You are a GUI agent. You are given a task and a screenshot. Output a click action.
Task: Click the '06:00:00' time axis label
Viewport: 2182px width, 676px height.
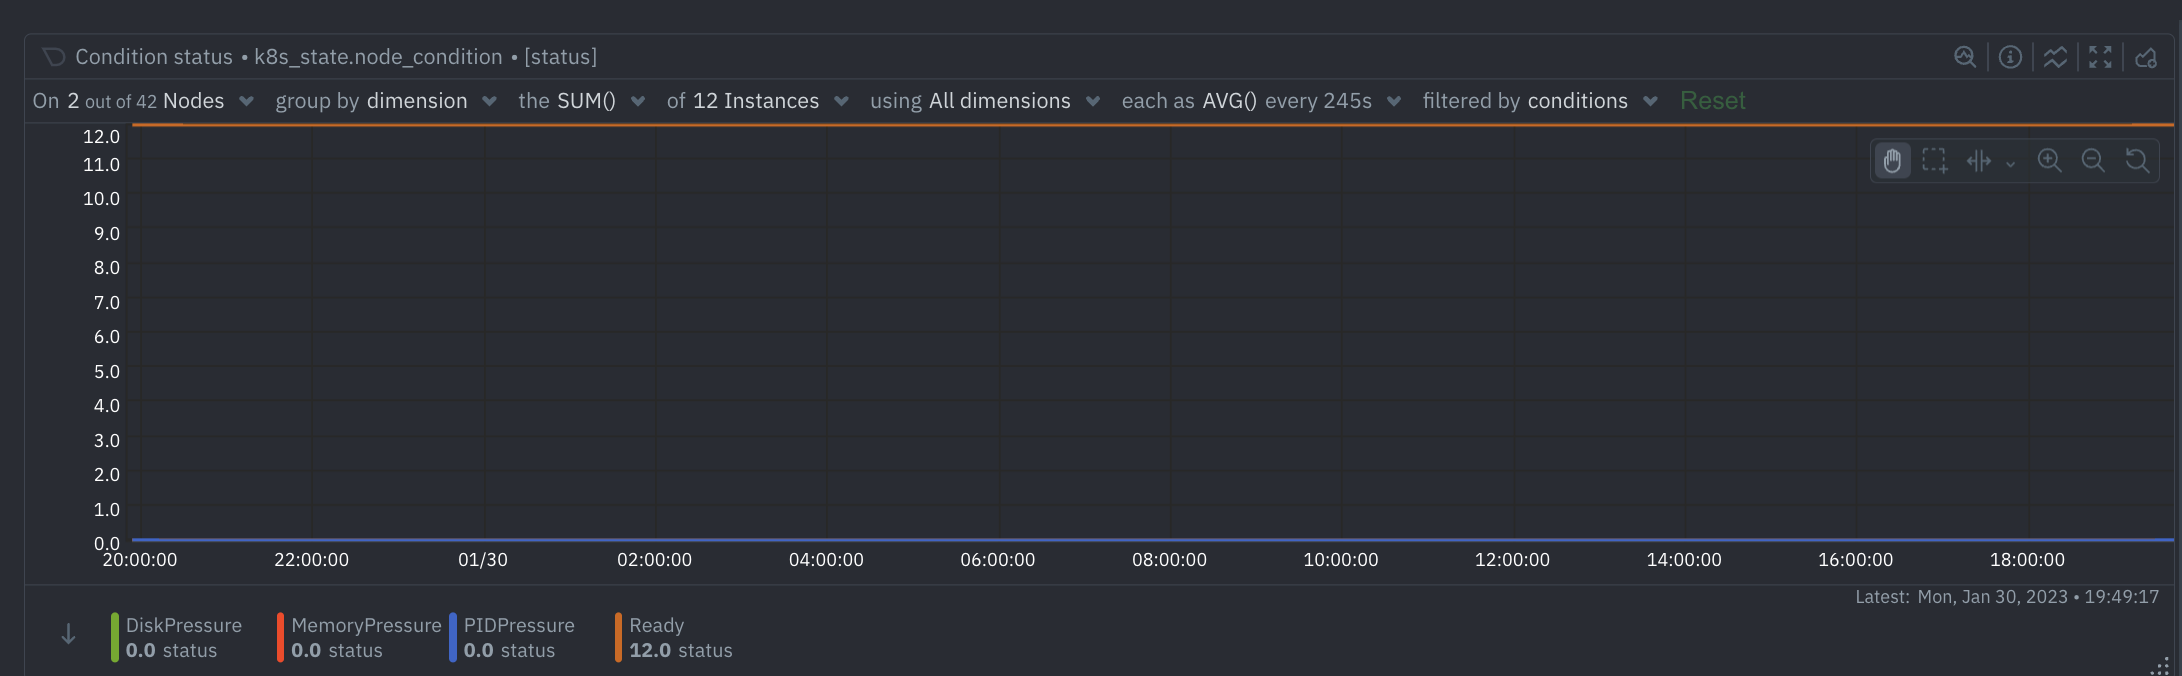998,560
